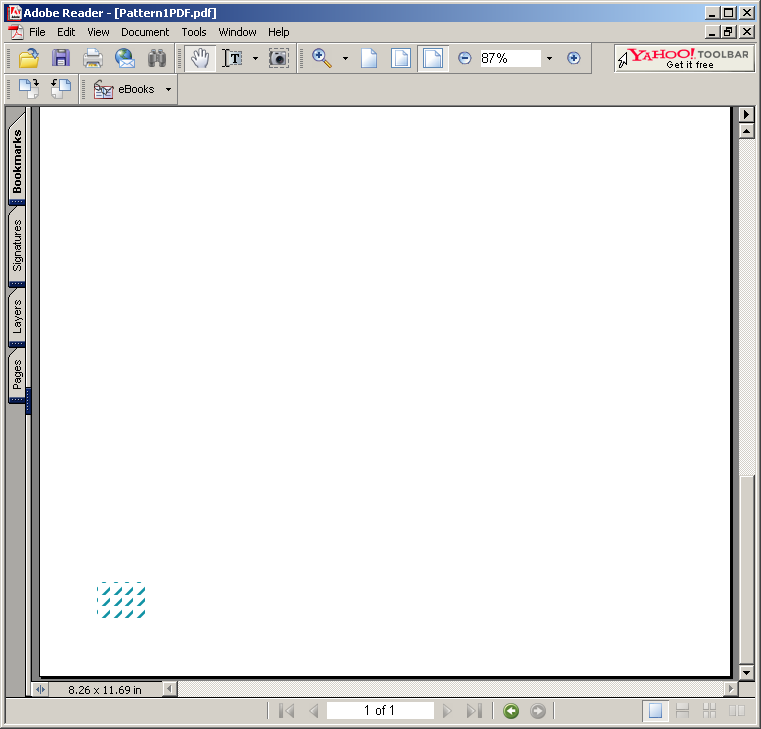Open the File menu

37,32
